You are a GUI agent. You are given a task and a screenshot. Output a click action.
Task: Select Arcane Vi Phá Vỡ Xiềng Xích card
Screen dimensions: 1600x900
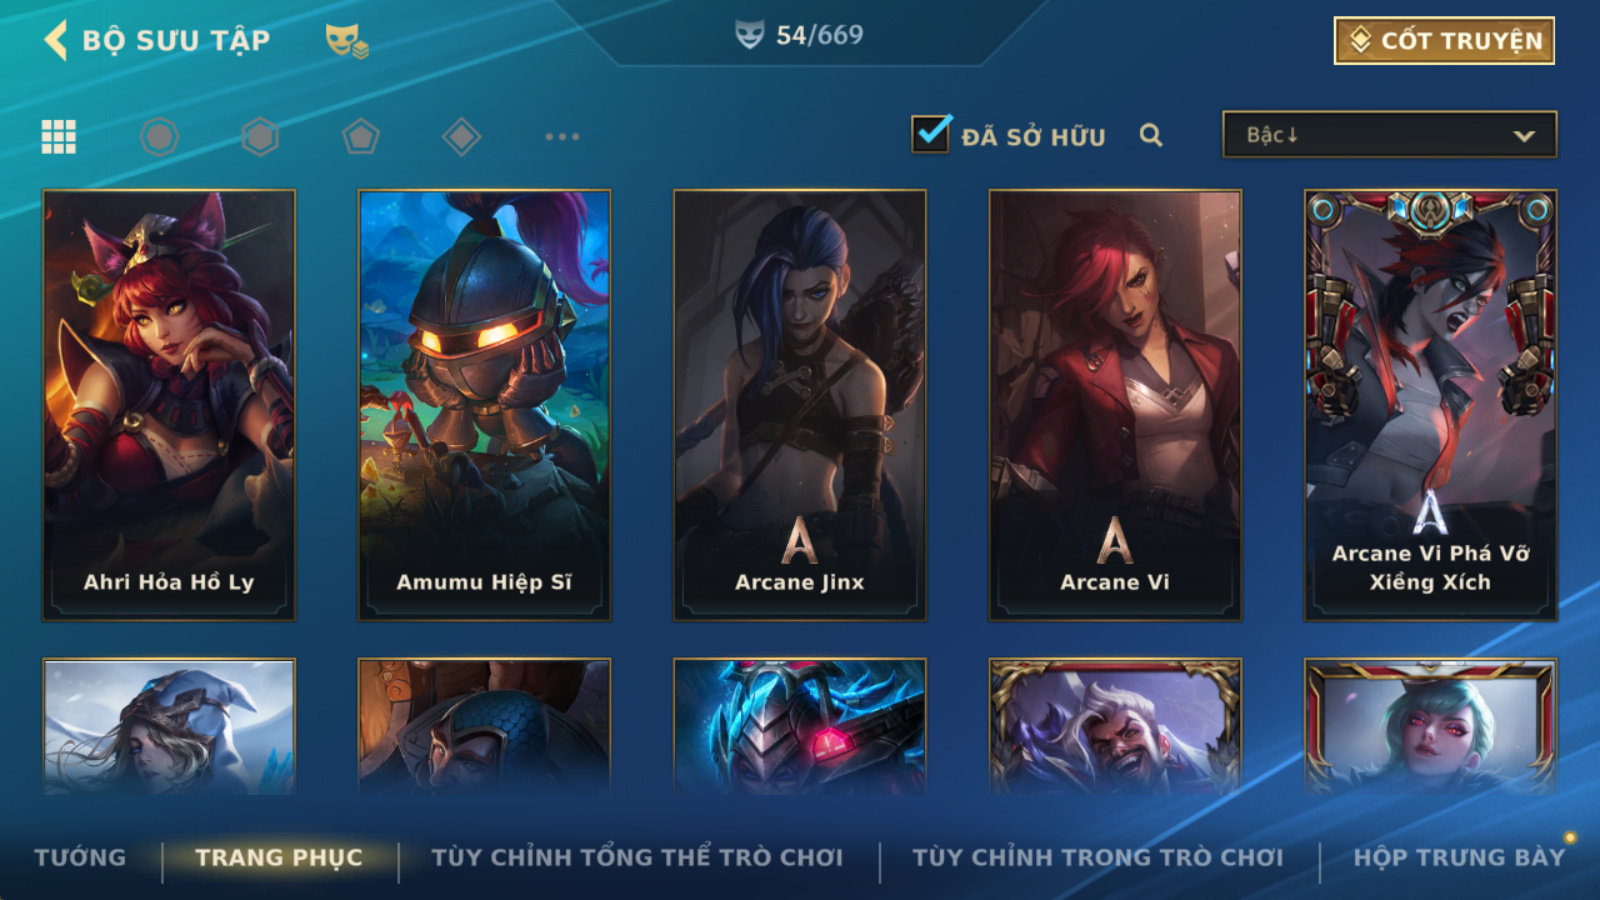[1430, 405]
